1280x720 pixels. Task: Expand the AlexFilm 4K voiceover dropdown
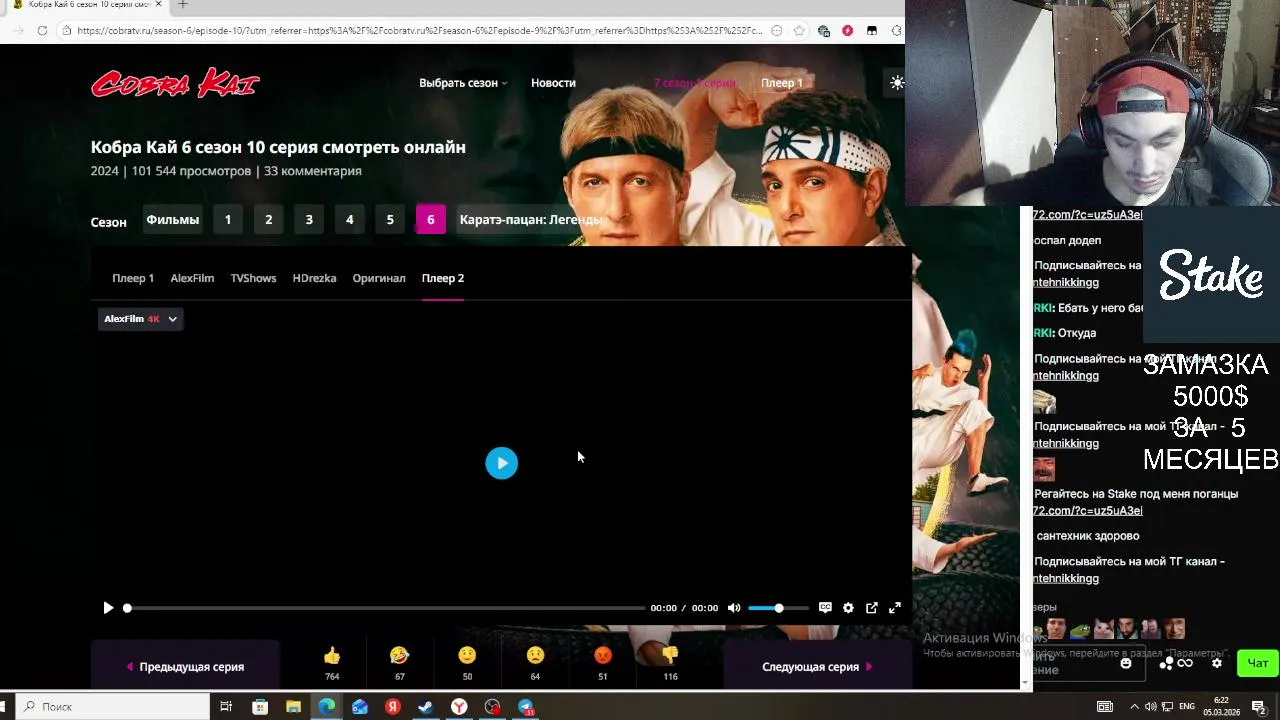click(x=140, y=319)
